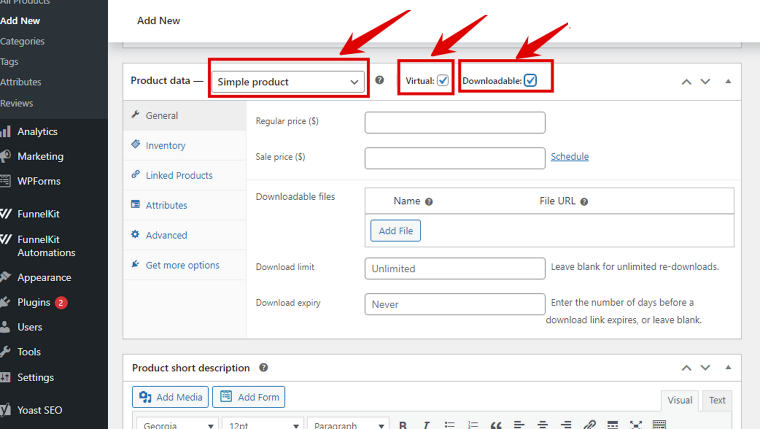Viewport: 760px width, 429px height.
Task: Move Product short description panel down
Action: point(705,368)
